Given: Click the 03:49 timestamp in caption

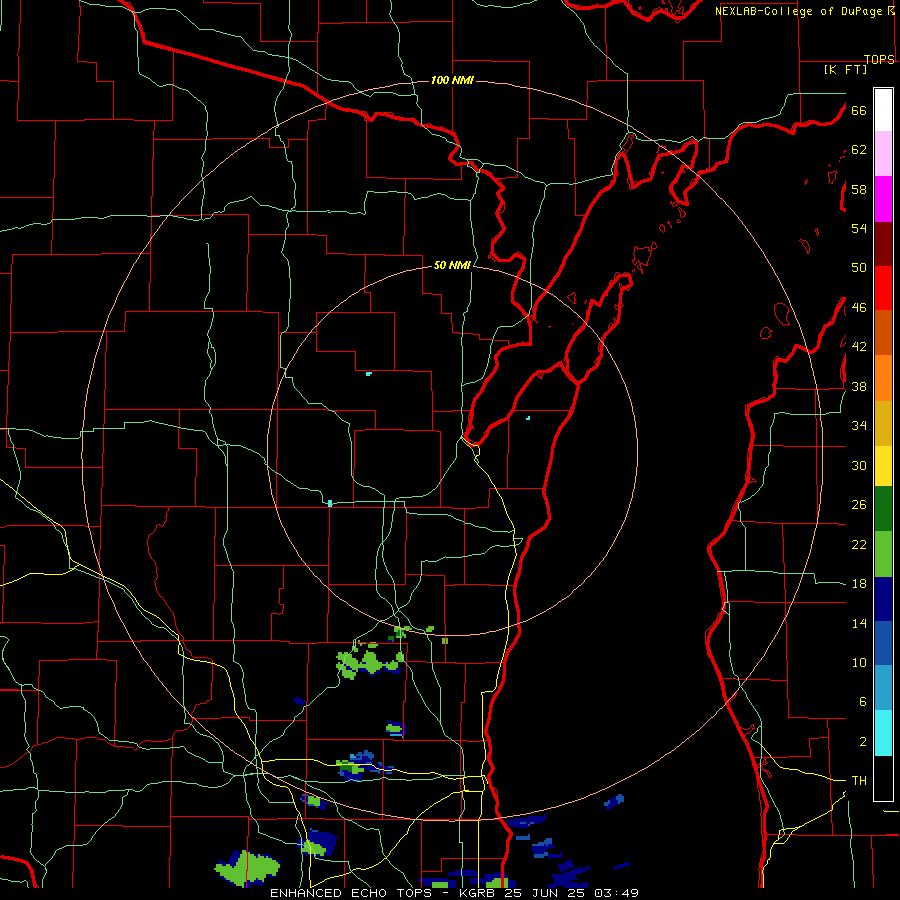Looking at the screenshot, I should [616, 893].
